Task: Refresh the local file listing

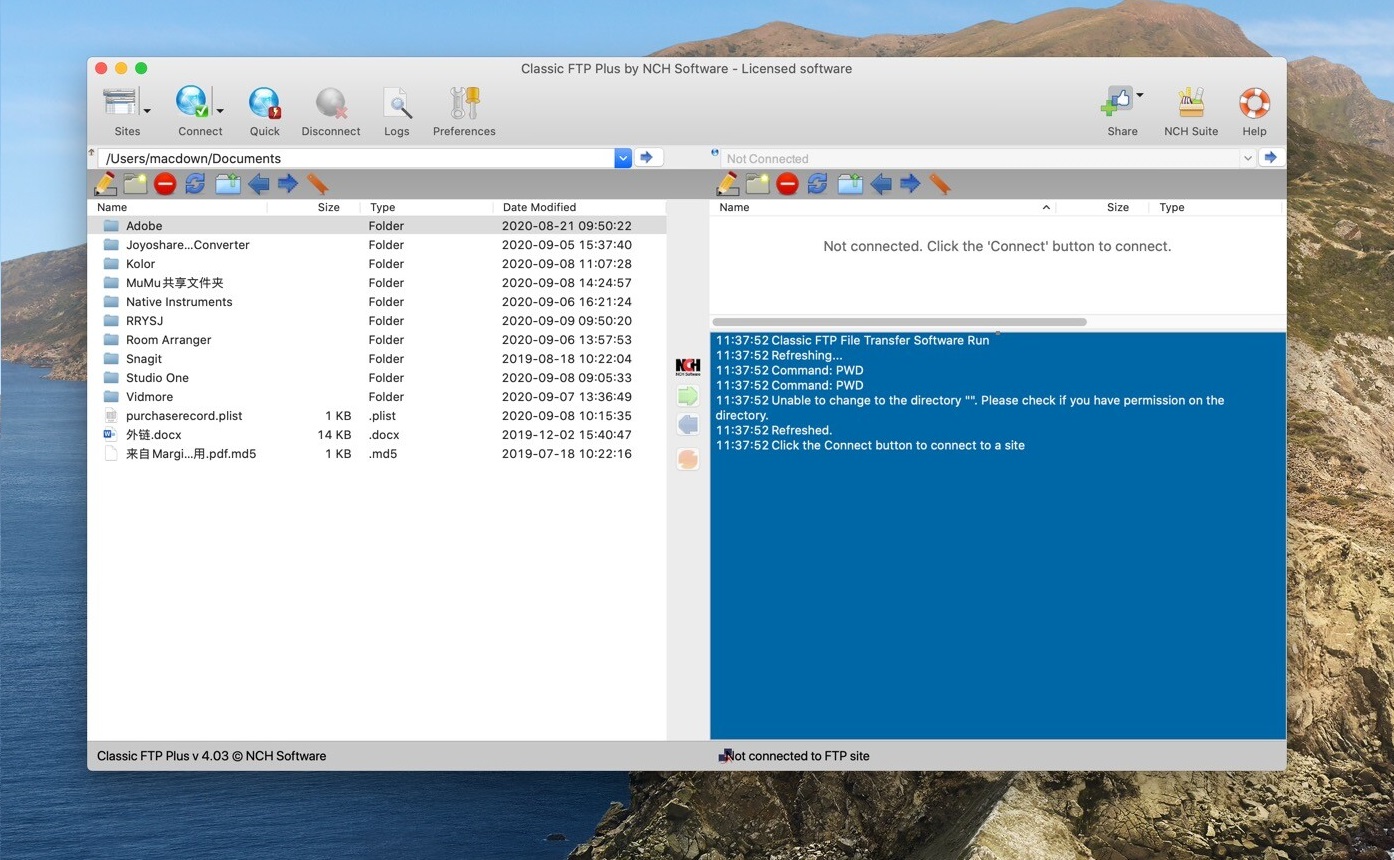Action: tap(194, 183)
